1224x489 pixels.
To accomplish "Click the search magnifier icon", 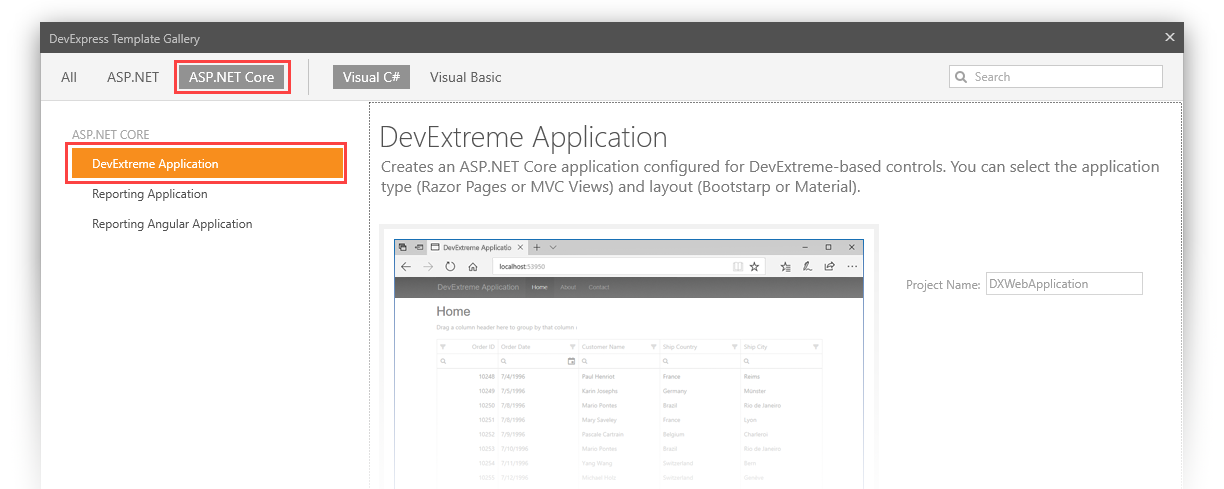I will 961,77.
